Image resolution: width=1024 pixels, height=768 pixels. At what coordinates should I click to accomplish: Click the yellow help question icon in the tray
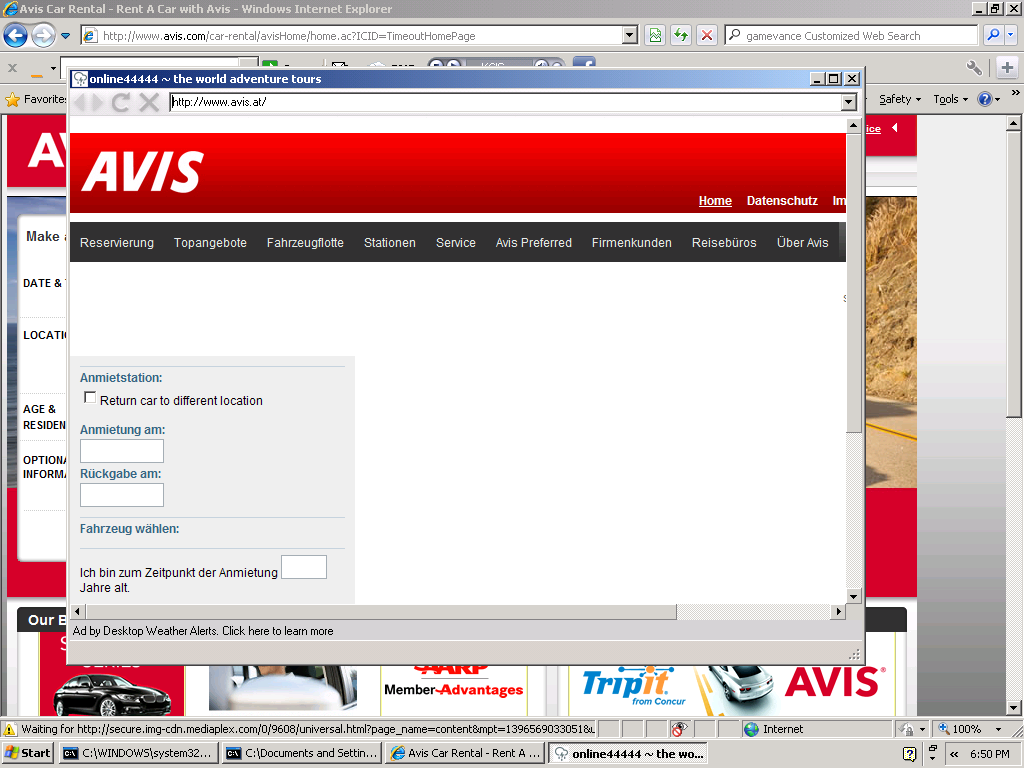[x=909, y=754]
